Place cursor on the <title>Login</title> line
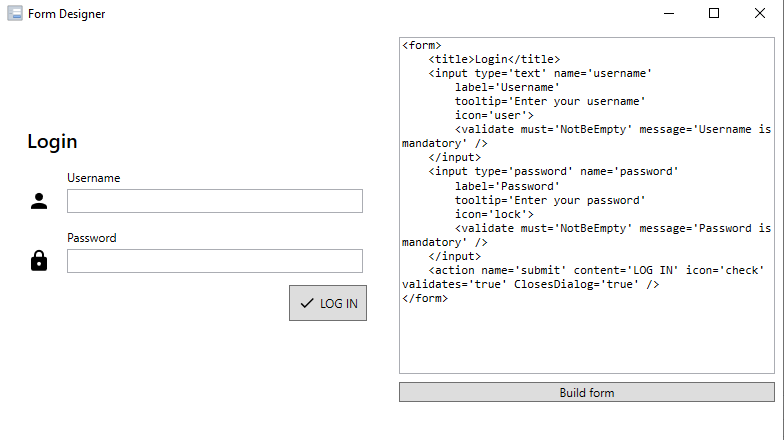The image size is (784, 440). pos(494,60)
